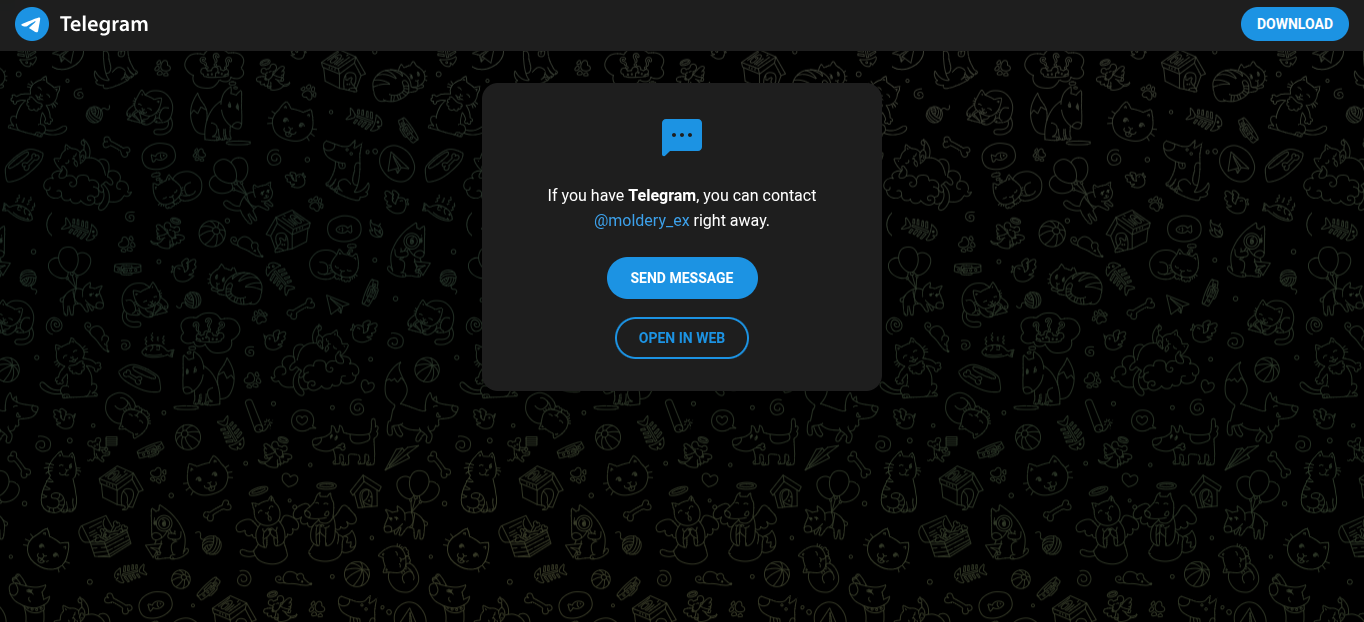Click the "If you have" text
1364x622 pixels.
tap(586, 196)
